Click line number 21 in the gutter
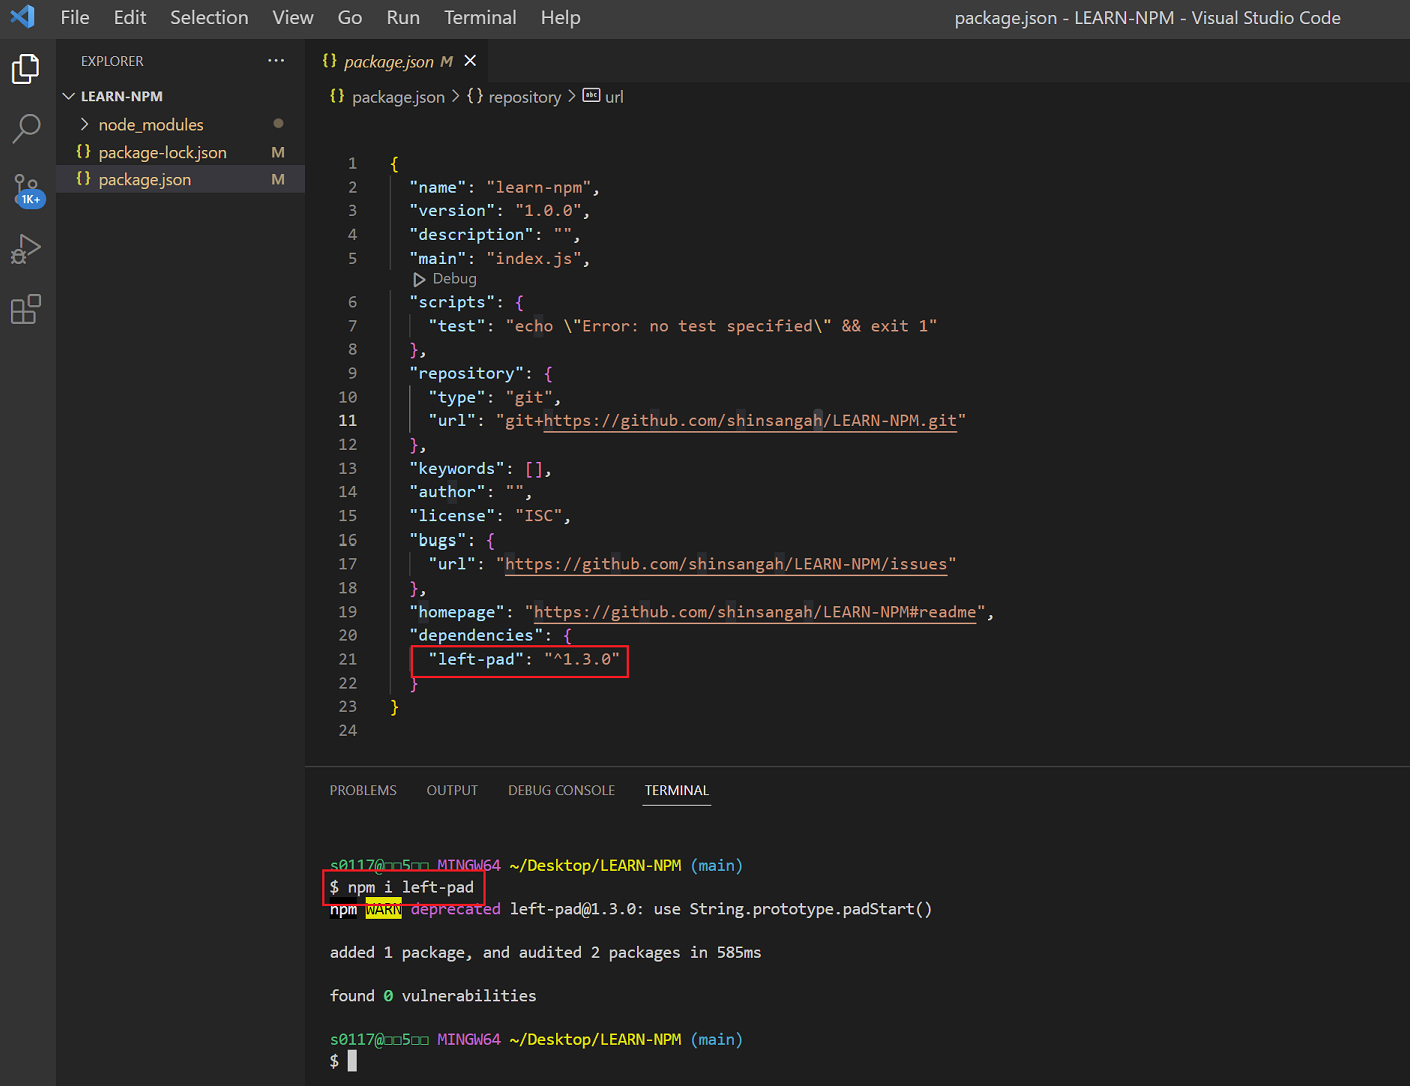1410x1086 pixels. tap(347, 659)
